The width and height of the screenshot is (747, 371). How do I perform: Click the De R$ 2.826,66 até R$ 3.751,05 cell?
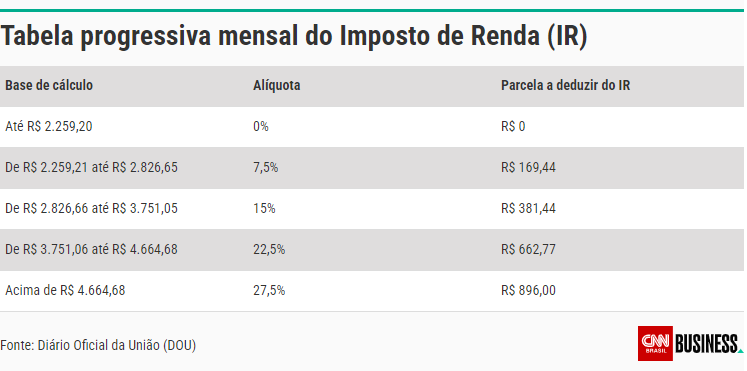[x=91, y=209]
